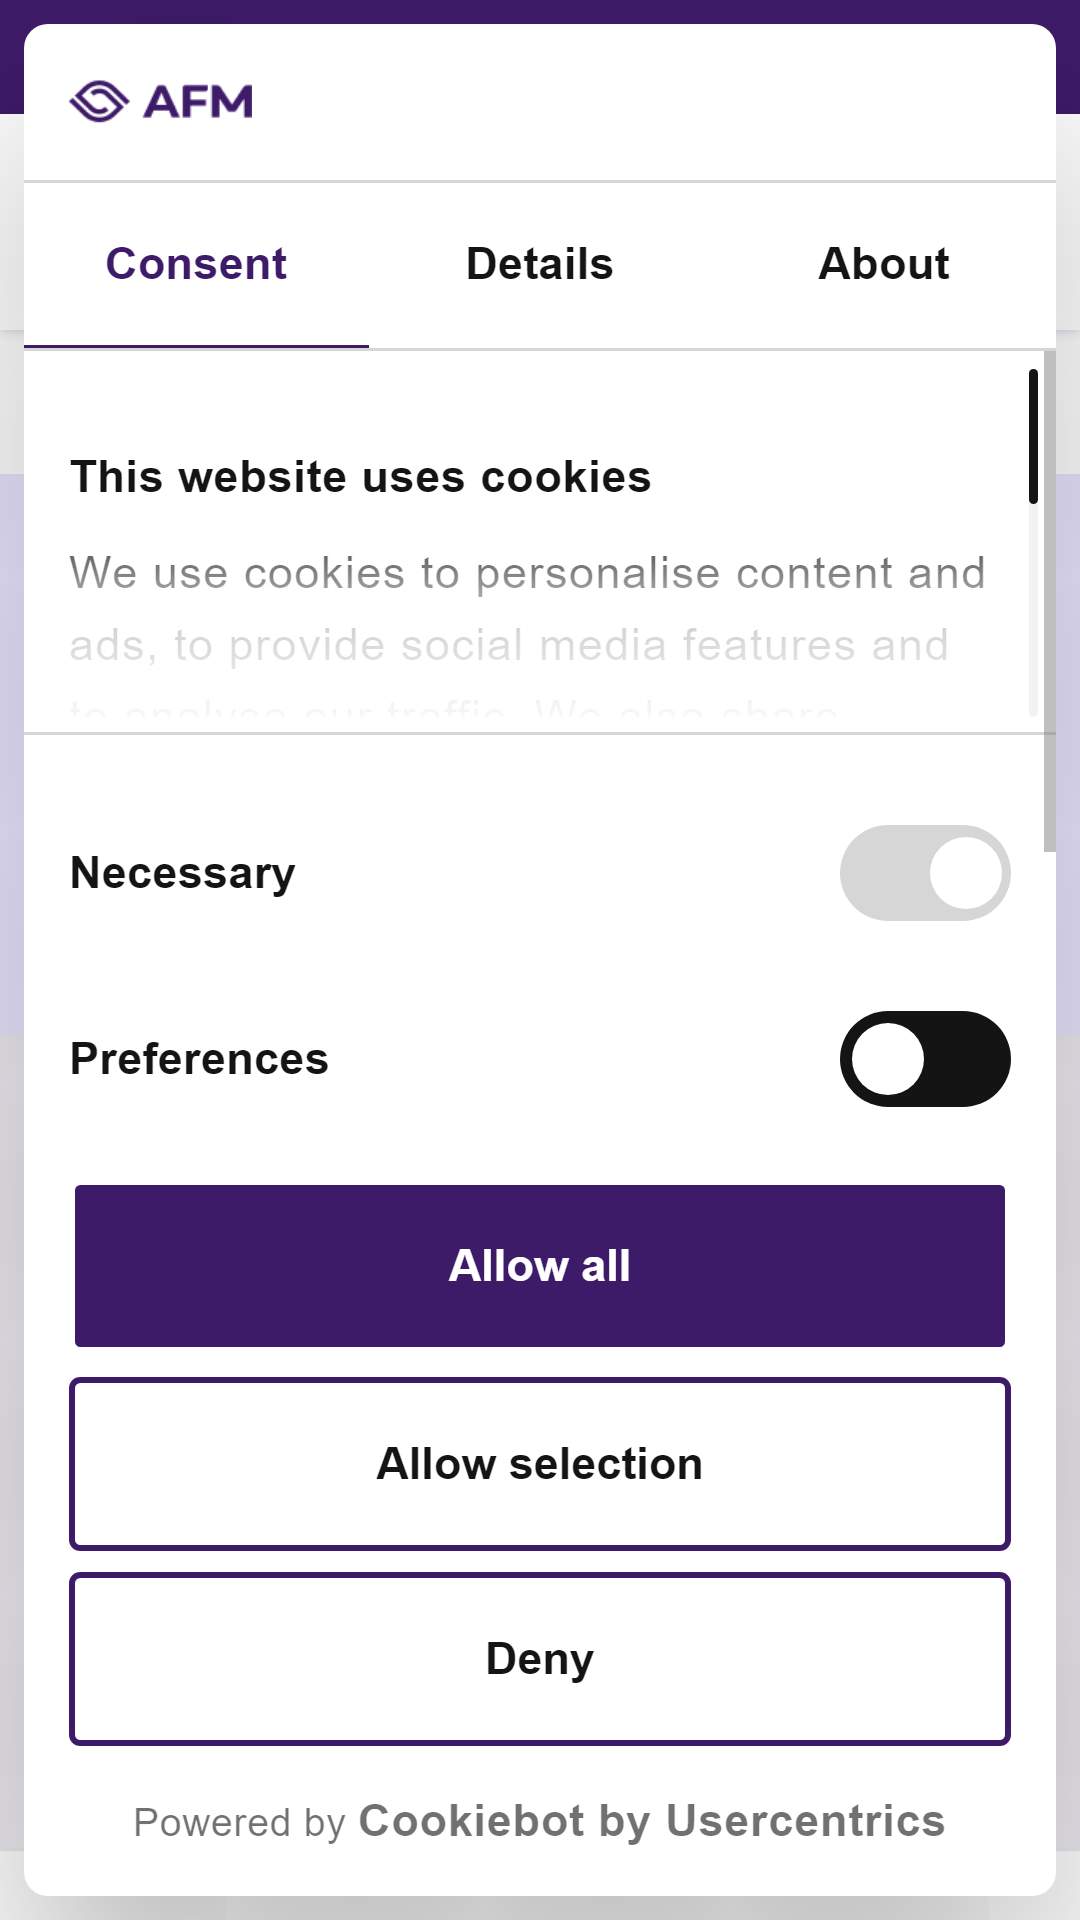Click the 'This website uses cookies' heading
1080x1920 pixels.
pos(361,477)
